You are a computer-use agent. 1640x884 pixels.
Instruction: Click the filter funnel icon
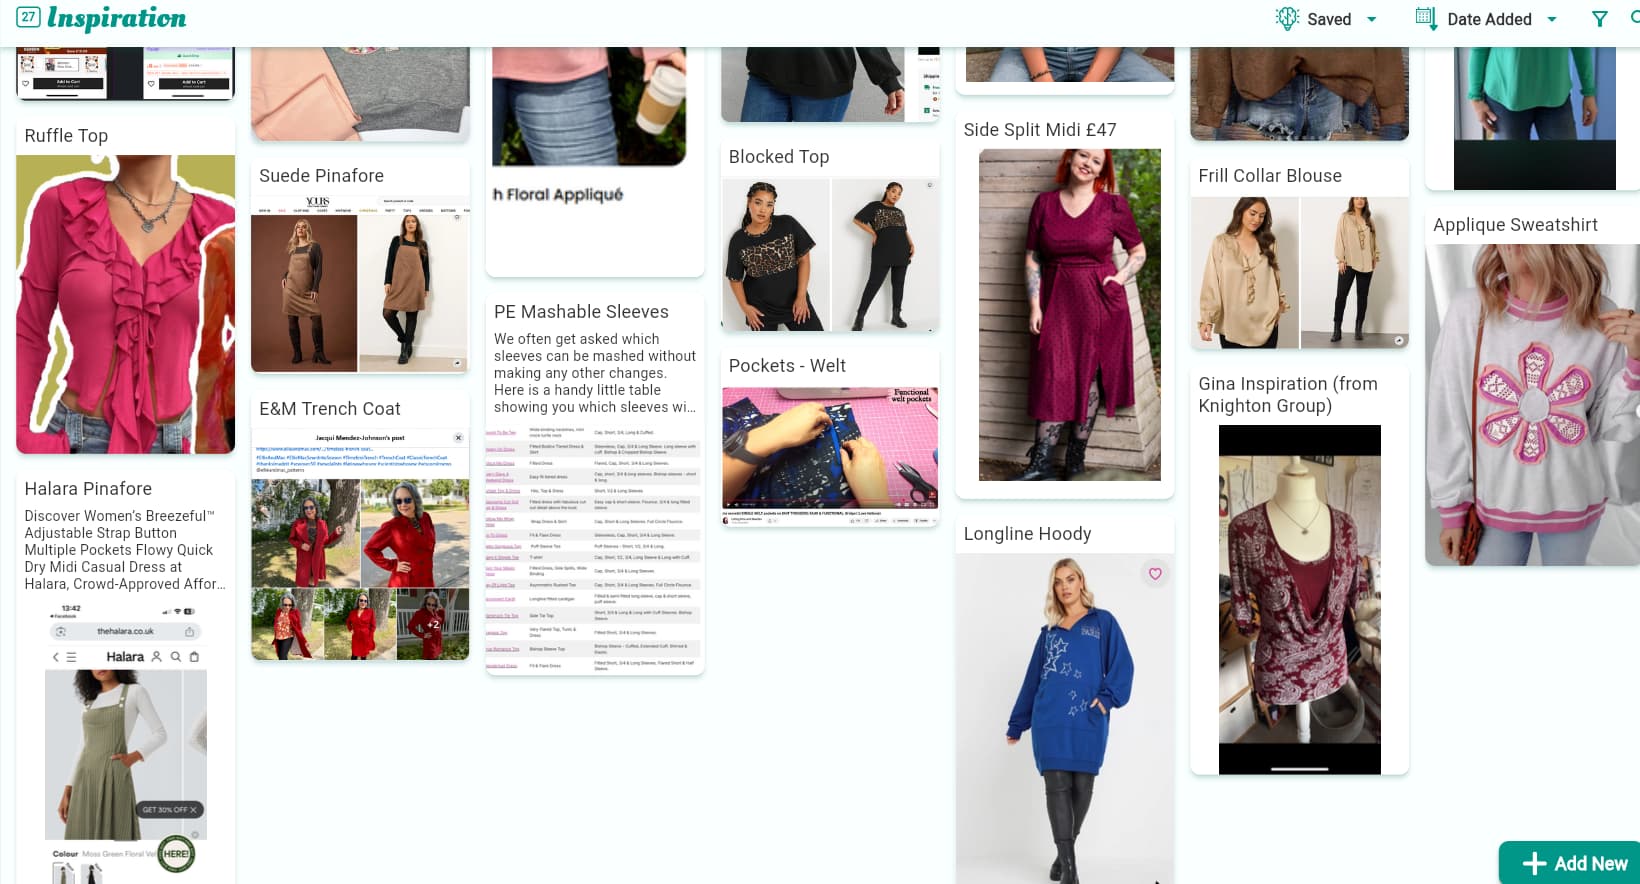(1599, 19)
